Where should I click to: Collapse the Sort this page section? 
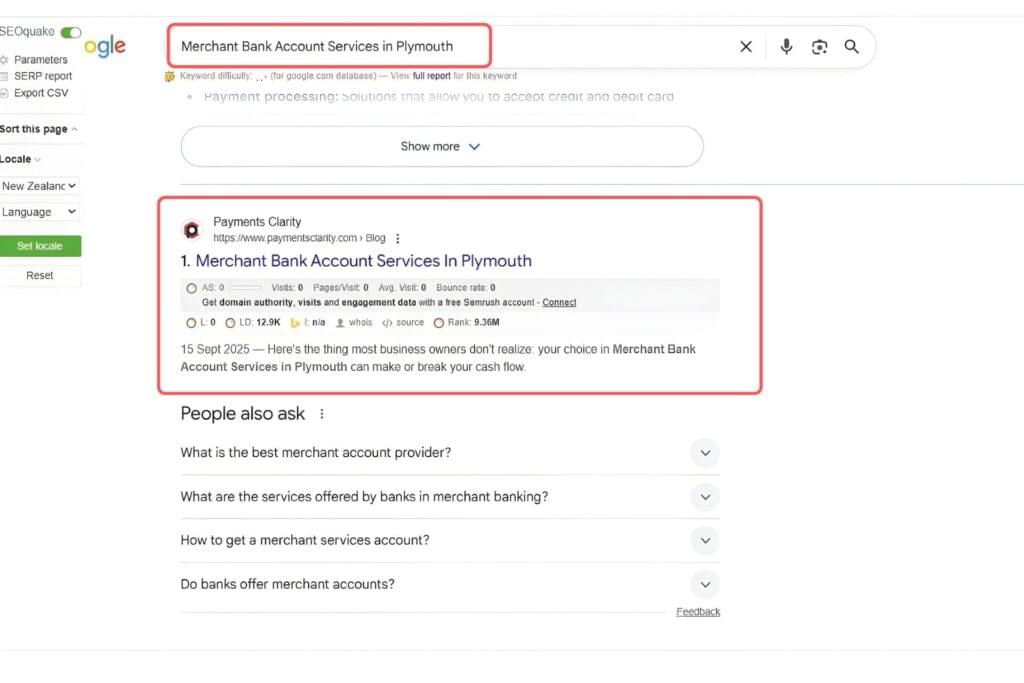point(38,129)
